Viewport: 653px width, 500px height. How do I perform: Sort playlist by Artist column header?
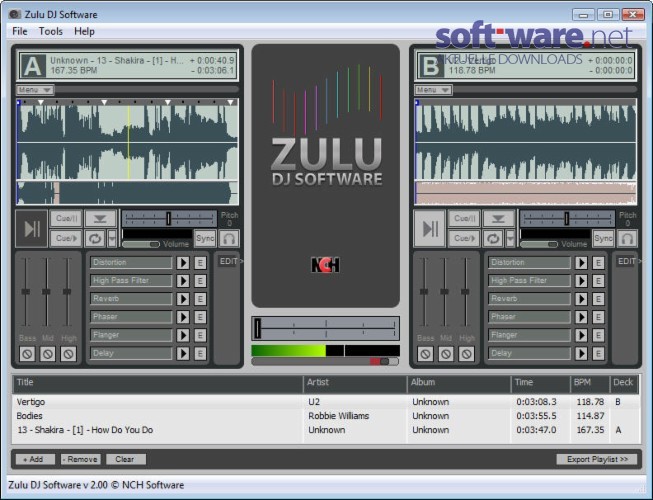[x=355, y=383]
